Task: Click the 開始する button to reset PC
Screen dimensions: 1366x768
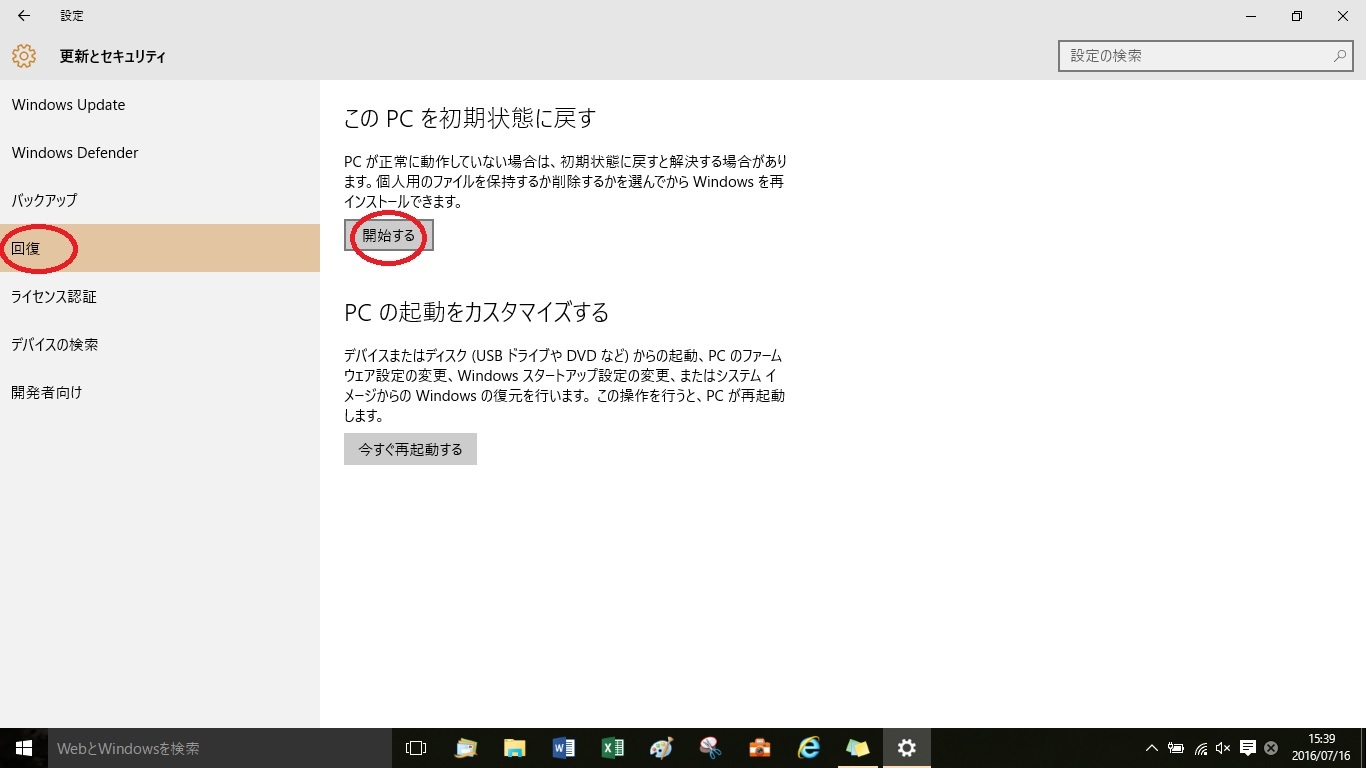Action: 389,236
